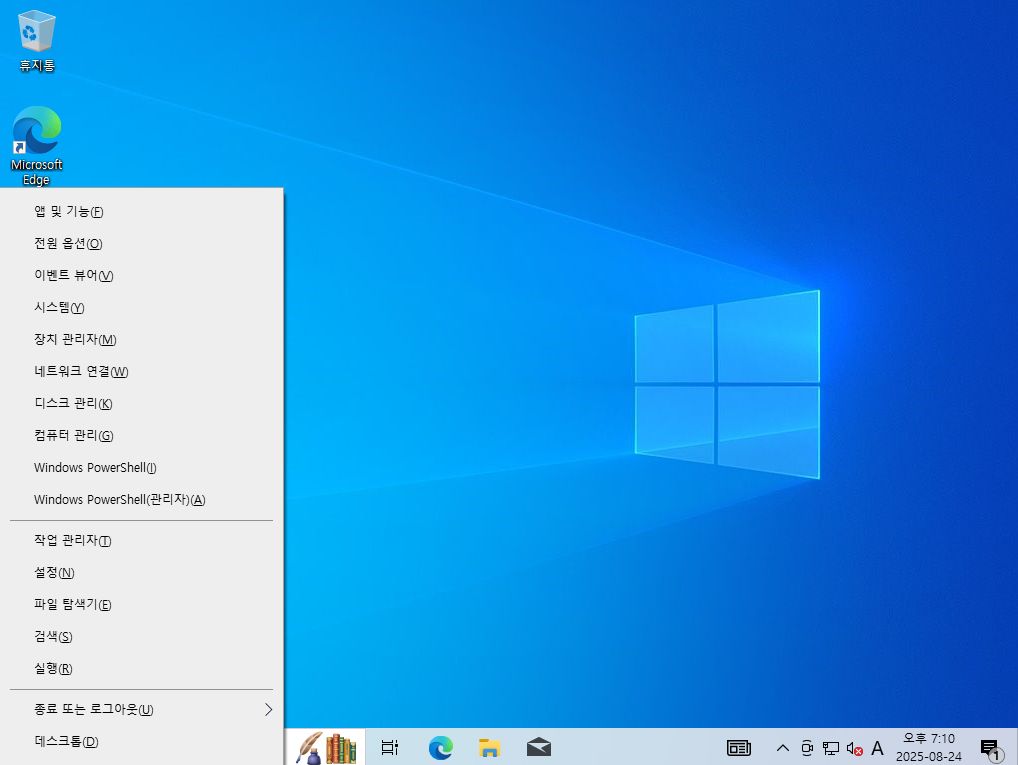Open 네트워크 연결(W)

coord(142,371)
